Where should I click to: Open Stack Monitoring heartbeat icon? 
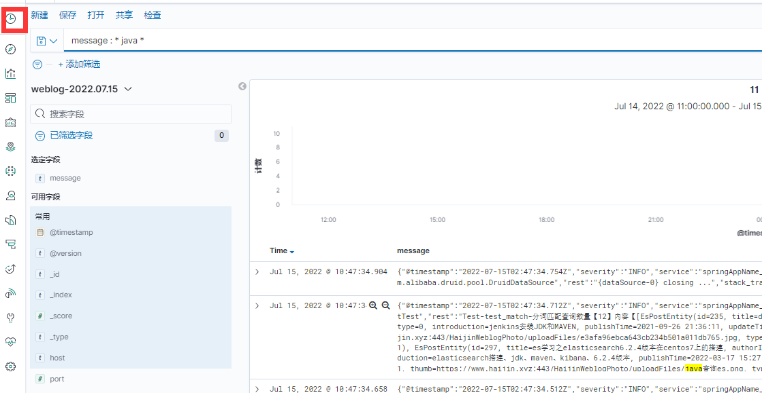[11, 342]
